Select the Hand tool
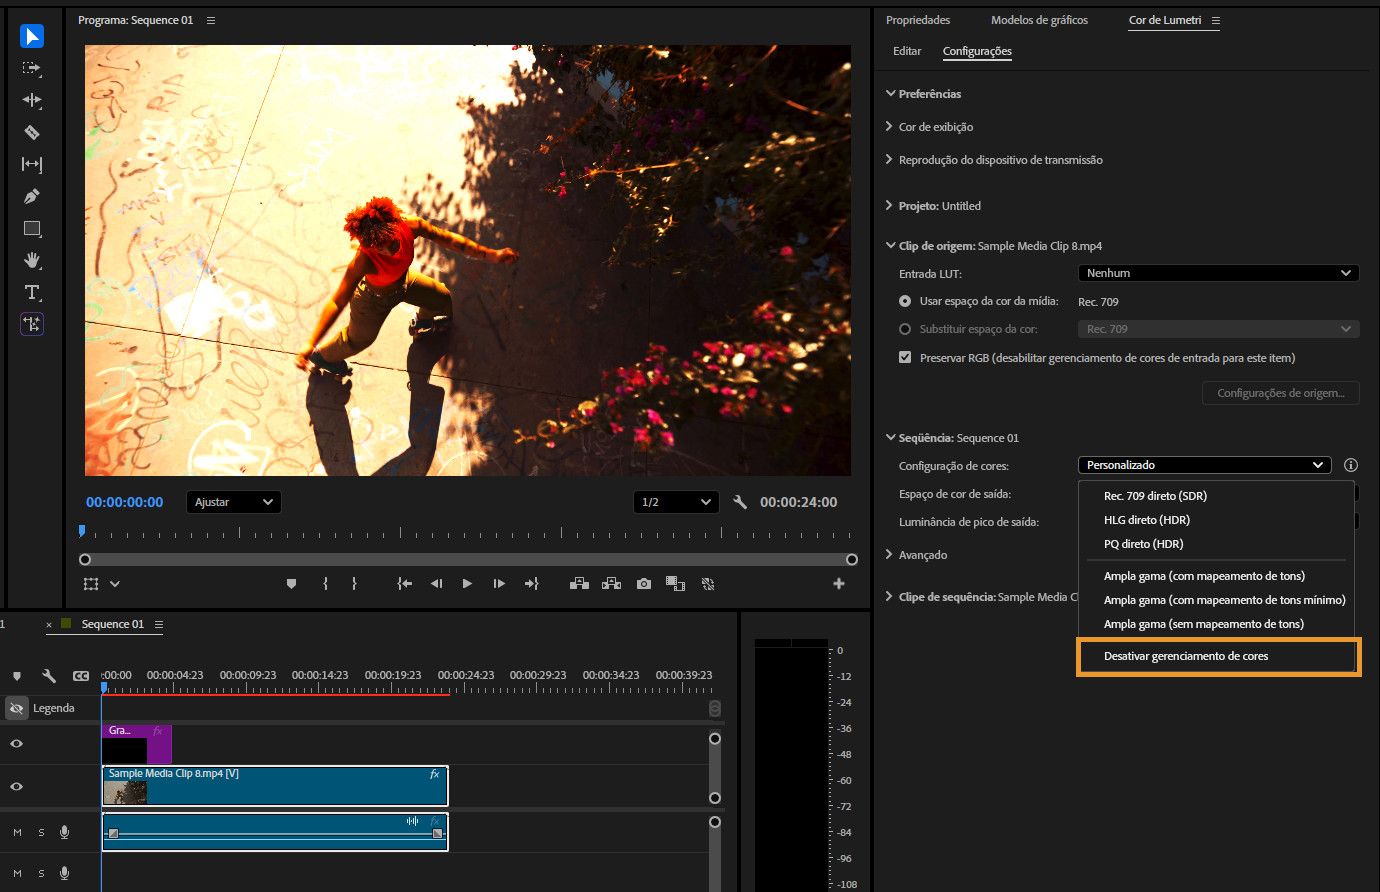 [32, 260]
